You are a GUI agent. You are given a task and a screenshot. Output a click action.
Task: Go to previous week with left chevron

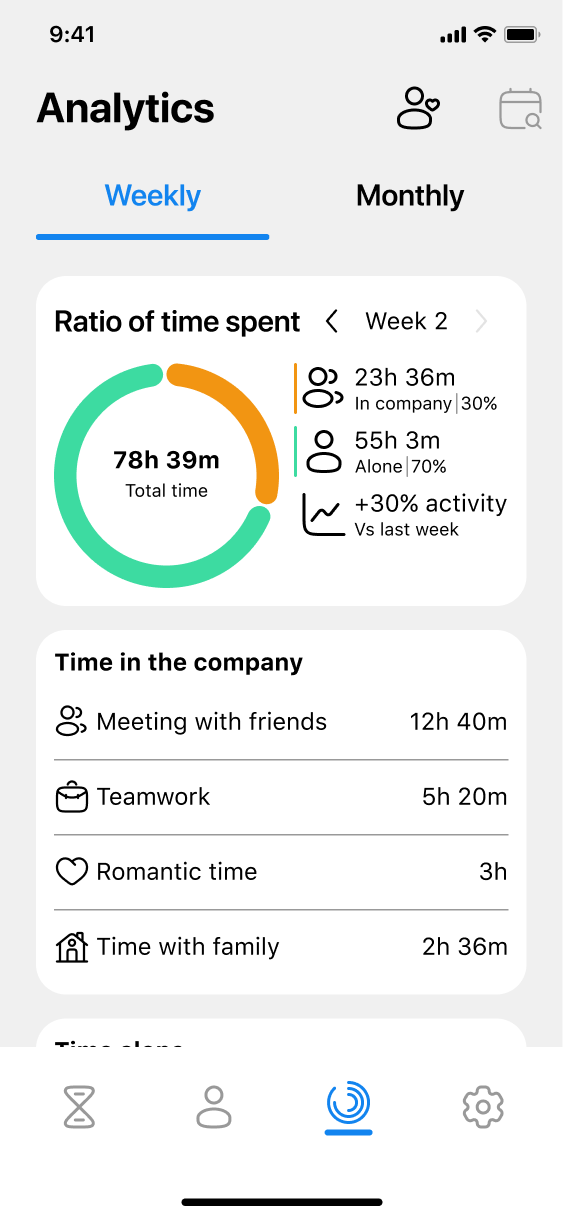(332, 321)
